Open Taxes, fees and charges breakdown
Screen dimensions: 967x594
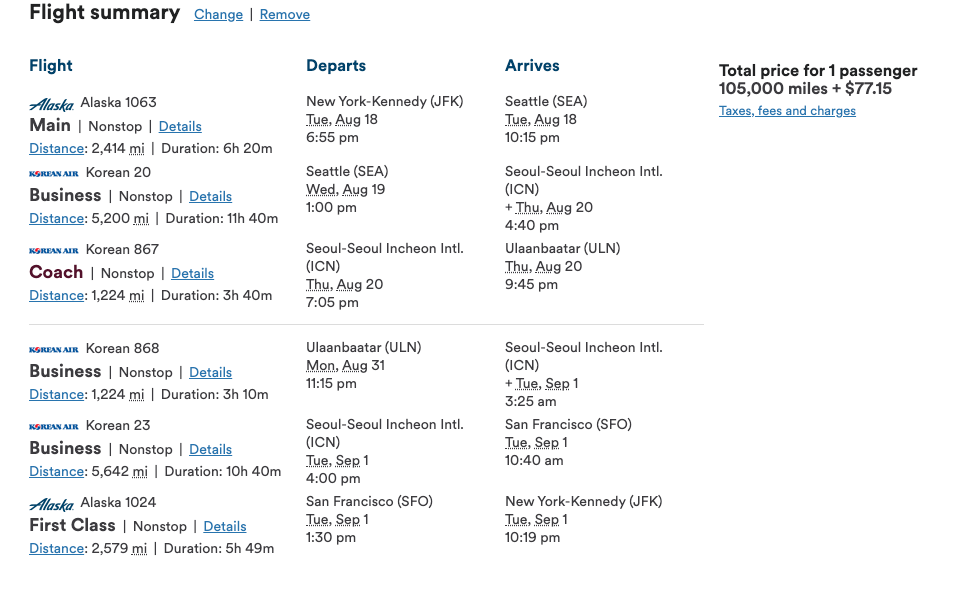(x=787, y=111)
